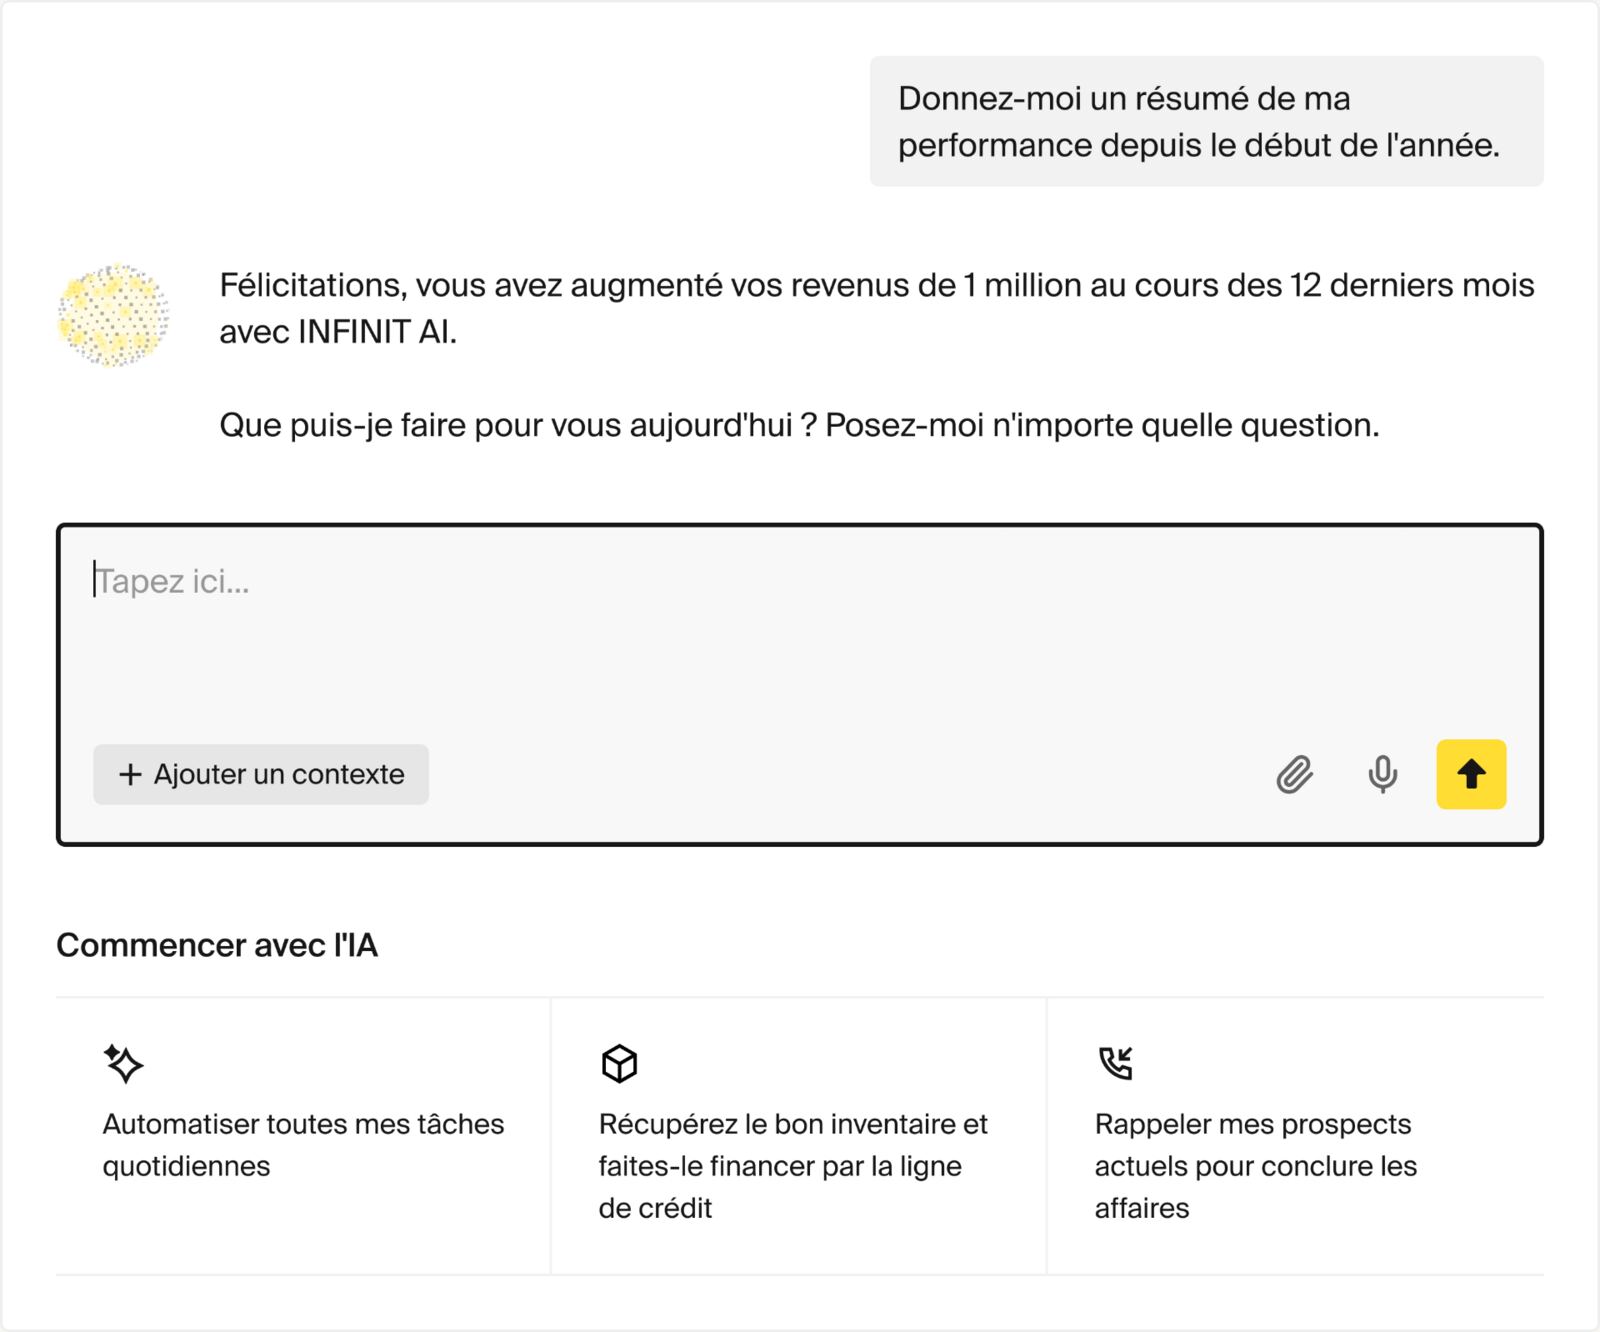Click the yellow dotted AI avatar

pyautogui.click(x=113, y=315)
